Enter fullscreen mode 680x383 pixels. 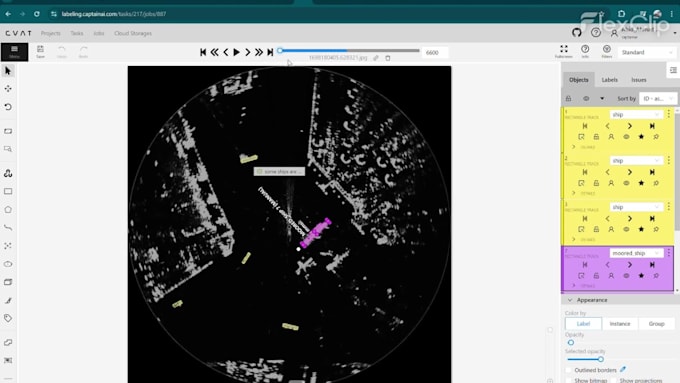click(x=564, y=51)
